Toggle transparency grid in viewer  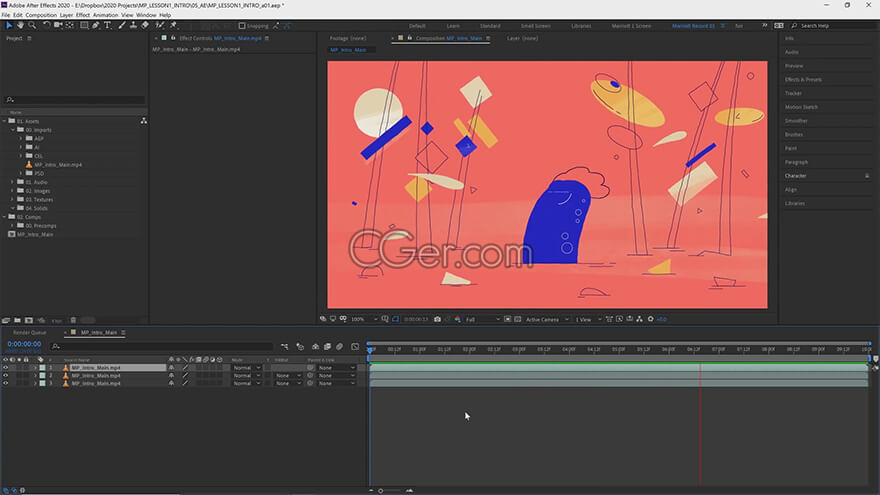click(x=517, y=319)
